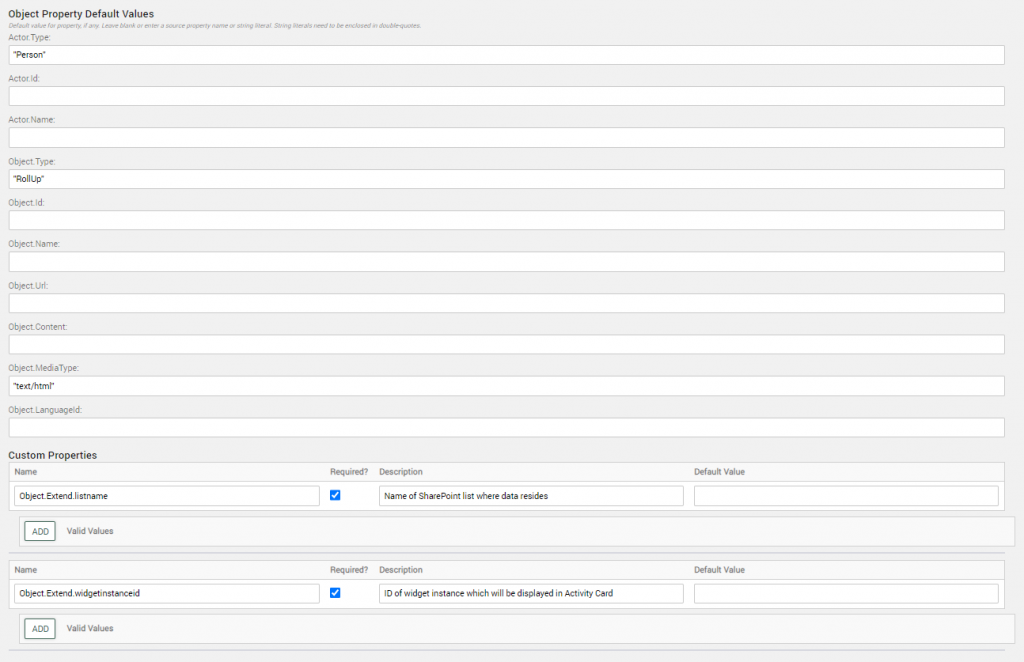Edit the "ID of widget instance" description field
This screenshot has height=662, width=1024.
531,593
